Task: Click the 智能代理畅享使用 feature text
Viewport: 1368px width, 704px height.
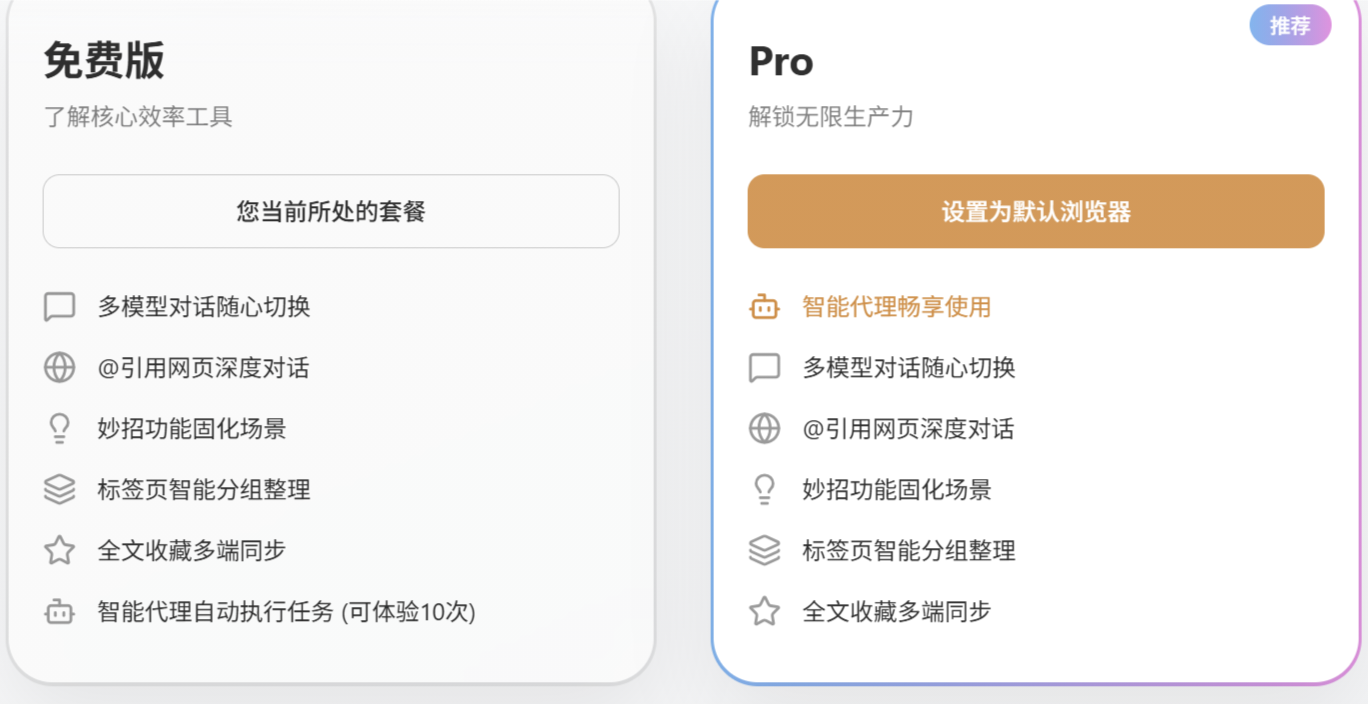Action: click(x=896, y=307)
